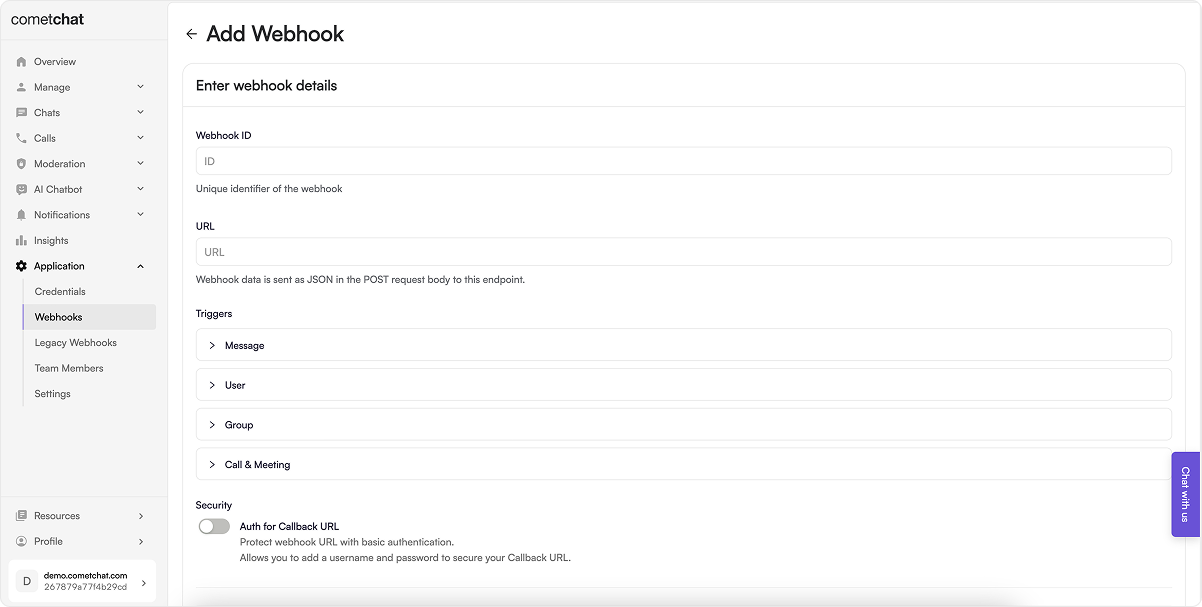Click the AI Chatbot robot icon
1202x607 pixels.
point(21,189)
